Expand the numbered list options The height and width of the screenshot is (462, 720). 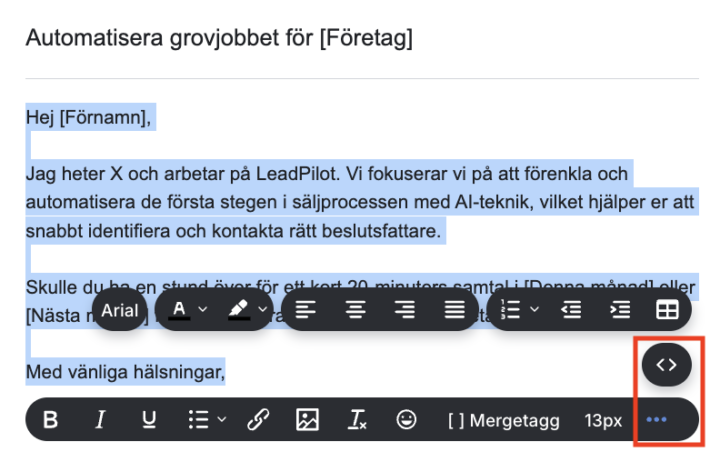tap(521, 310)
